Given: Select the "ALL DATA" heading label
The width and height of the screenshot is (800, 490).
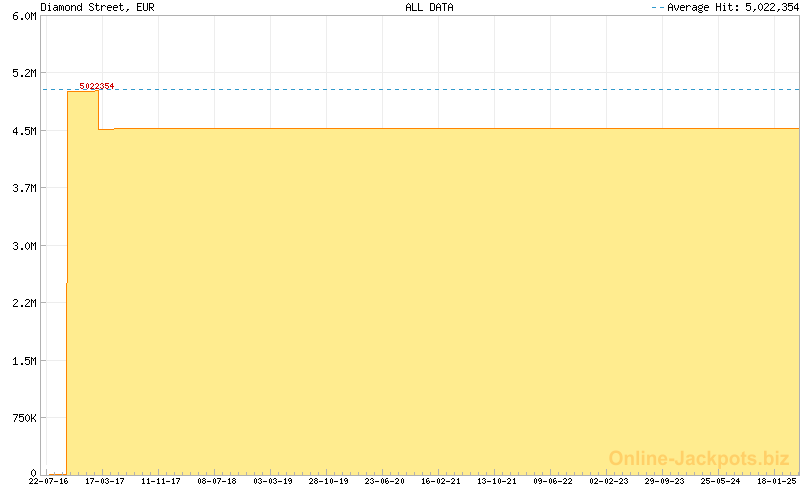Looking at the screenshot, I should pyautogui.click(x=429, y=7).
